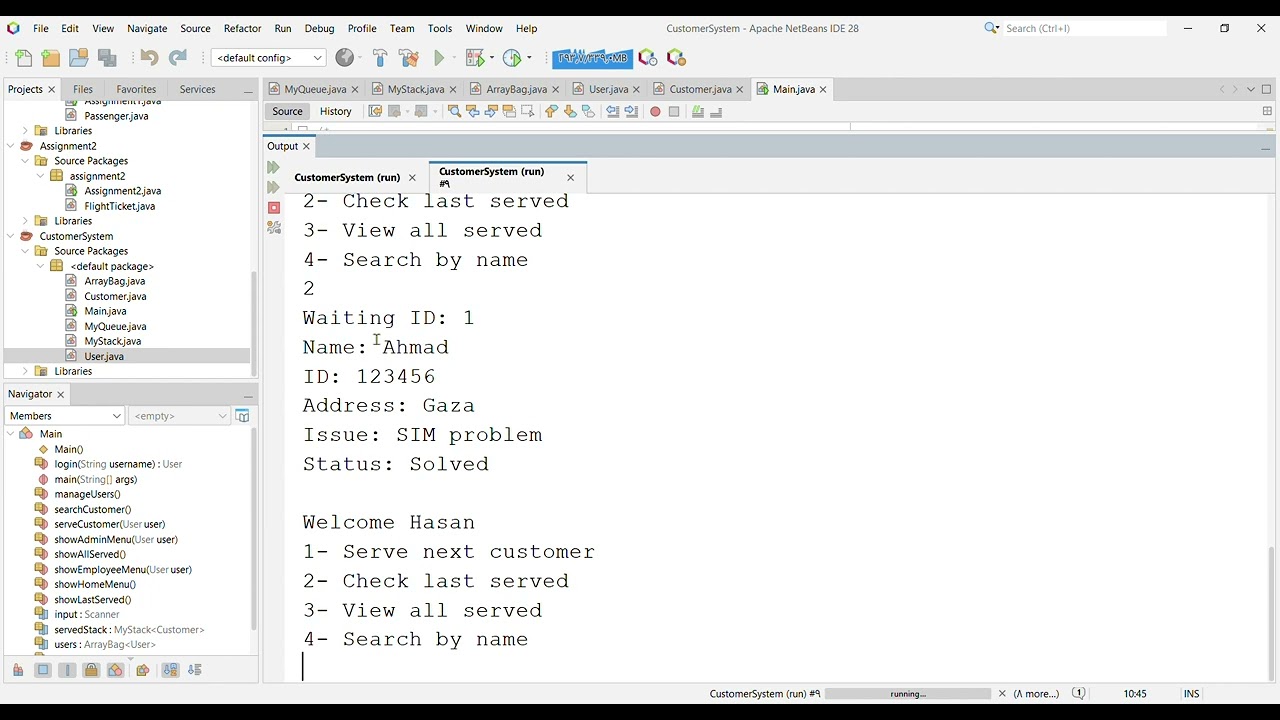Collapse the default package node
The width and height of the screenshot is (1280, 720).
[x=41, y=266]
